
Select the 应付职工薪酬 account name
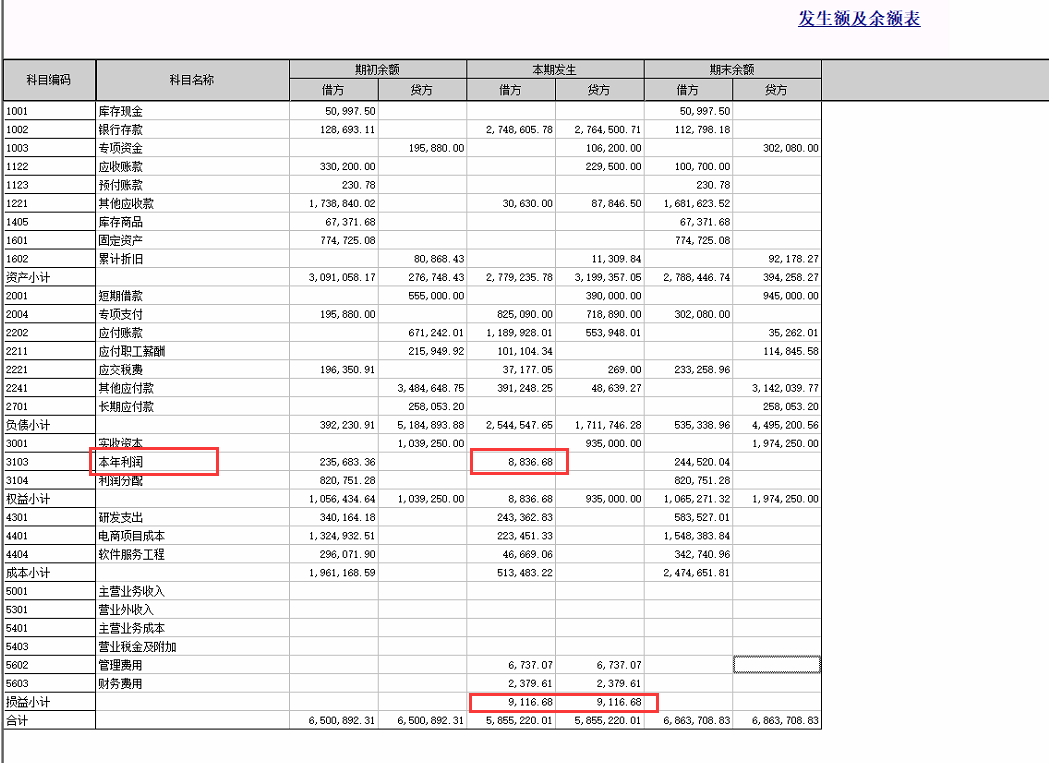click(x=132, y=351)
